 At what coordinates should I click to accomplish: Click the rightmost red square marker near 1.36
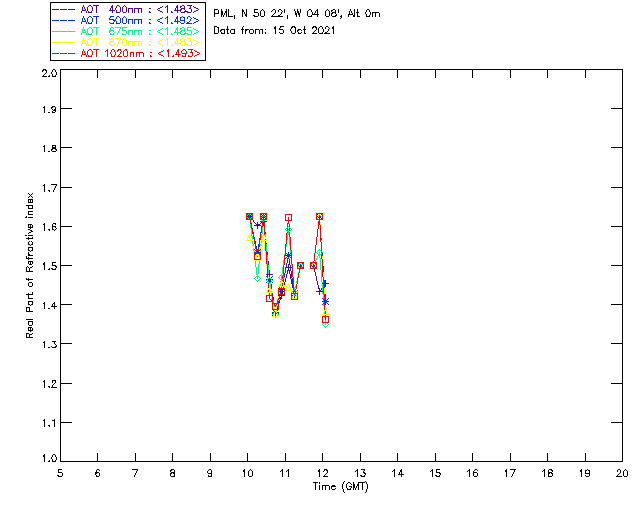326,319
